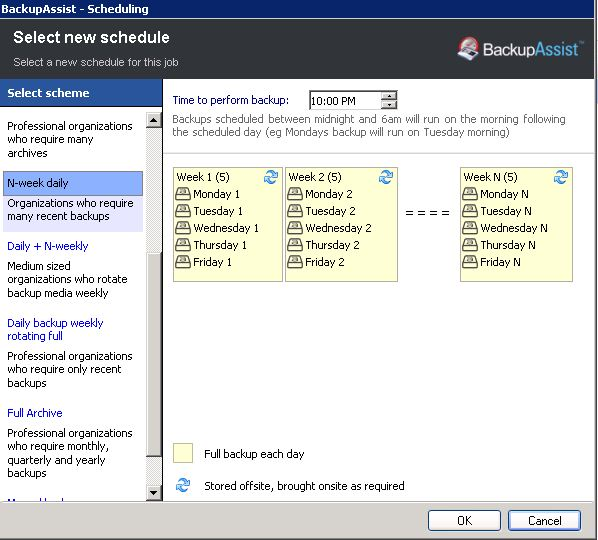Click 'Professional organizations who require monthly, quarterly' description
The height and width of the screenshot is (540, 598).
pos(70,453)
